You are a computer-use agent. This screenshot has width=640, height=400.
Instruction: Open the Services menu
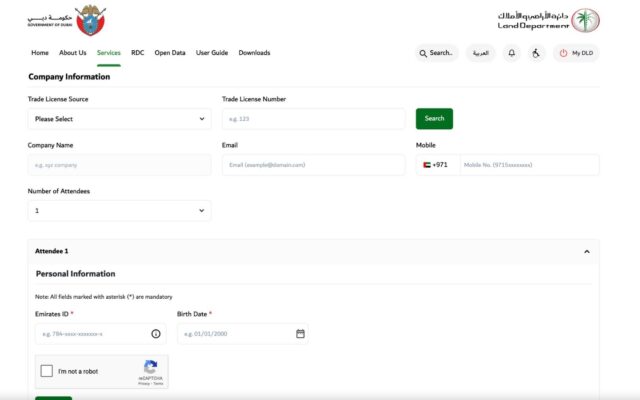point(109,53)
